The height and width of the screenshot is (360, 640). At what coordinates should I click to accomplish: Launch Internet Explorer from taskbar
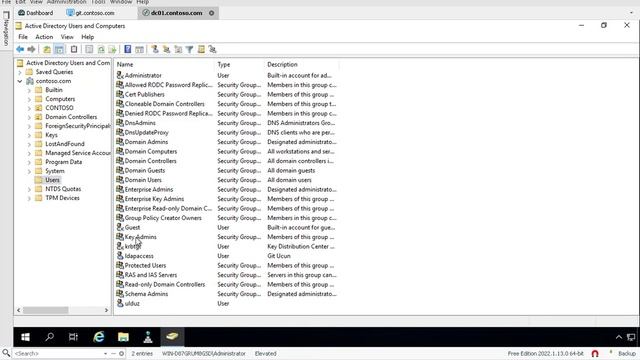tap(99, 337)
